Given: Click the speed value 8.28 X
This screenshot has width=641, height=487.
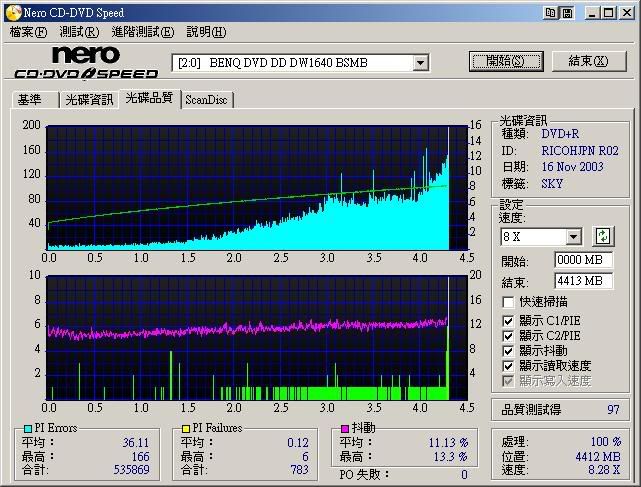Looking at the screenshot, I should pos(604,470).
